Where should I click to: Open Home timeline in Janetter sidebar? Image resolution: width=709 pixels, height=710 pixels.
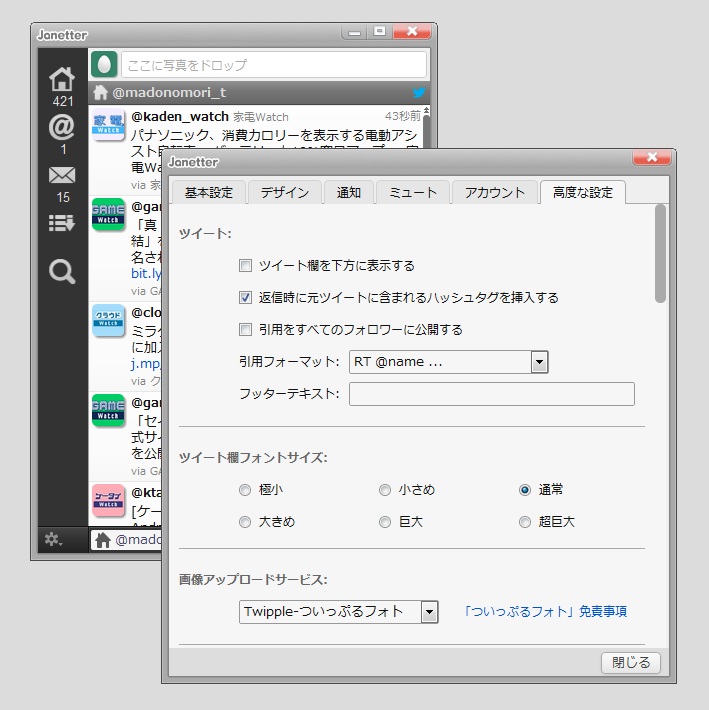[62, 79]
